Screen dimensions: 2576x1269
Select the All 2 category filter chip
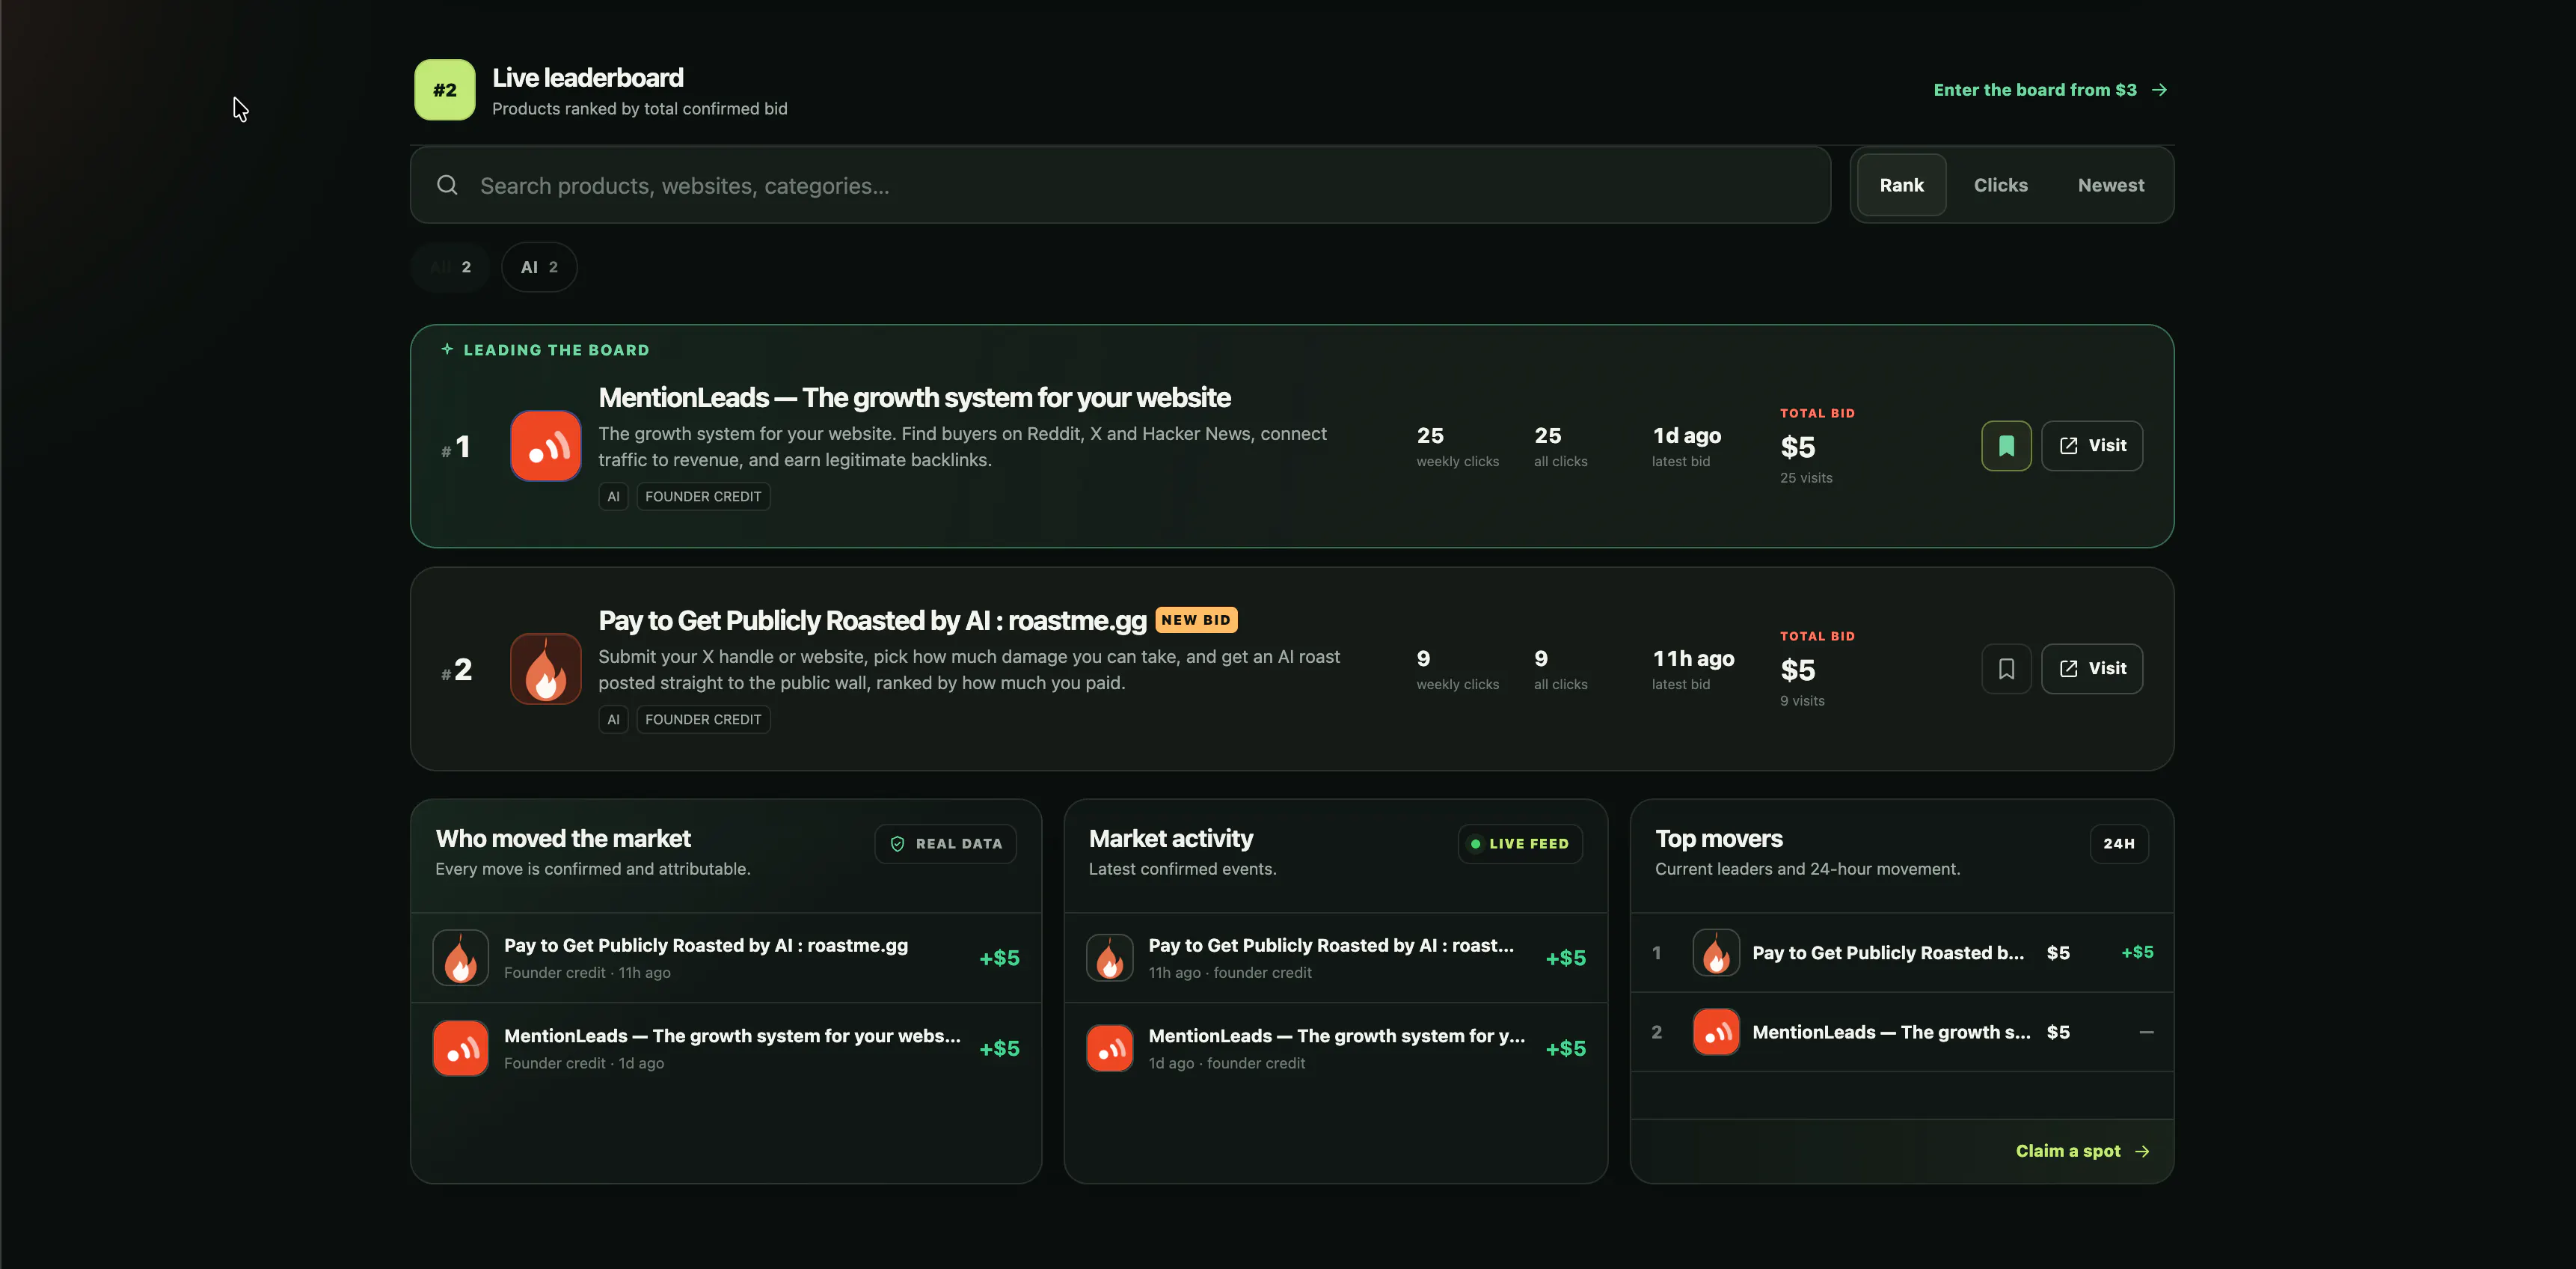450,267
